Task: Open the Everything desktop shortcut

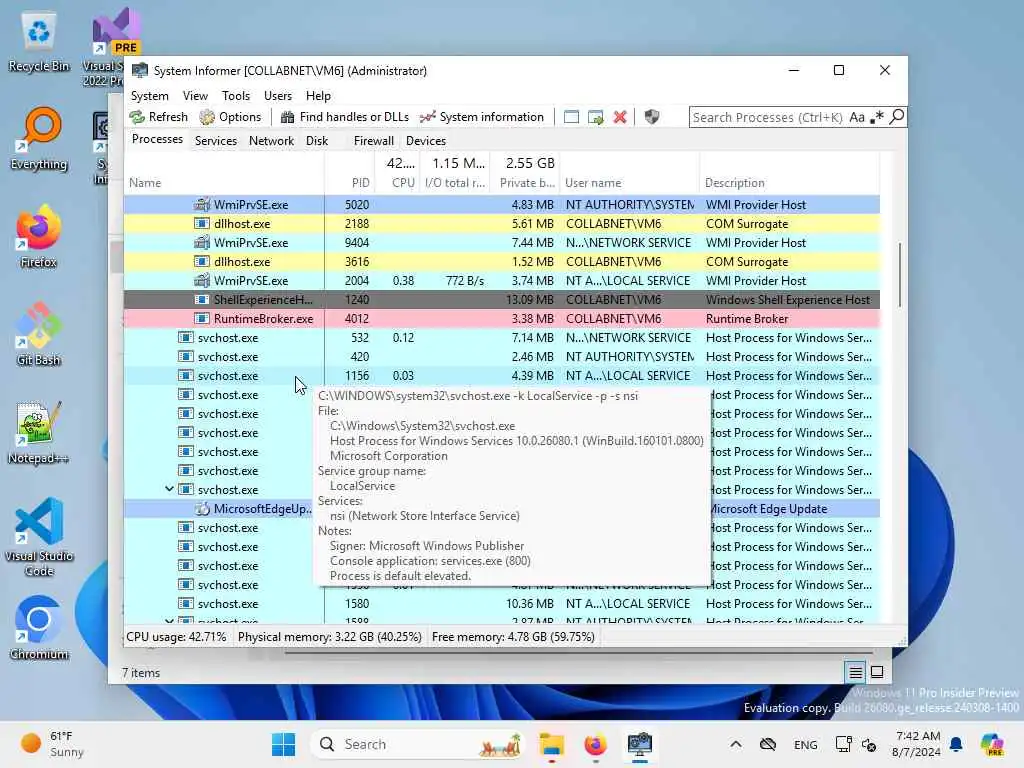Action: click(x=39, y=140)
